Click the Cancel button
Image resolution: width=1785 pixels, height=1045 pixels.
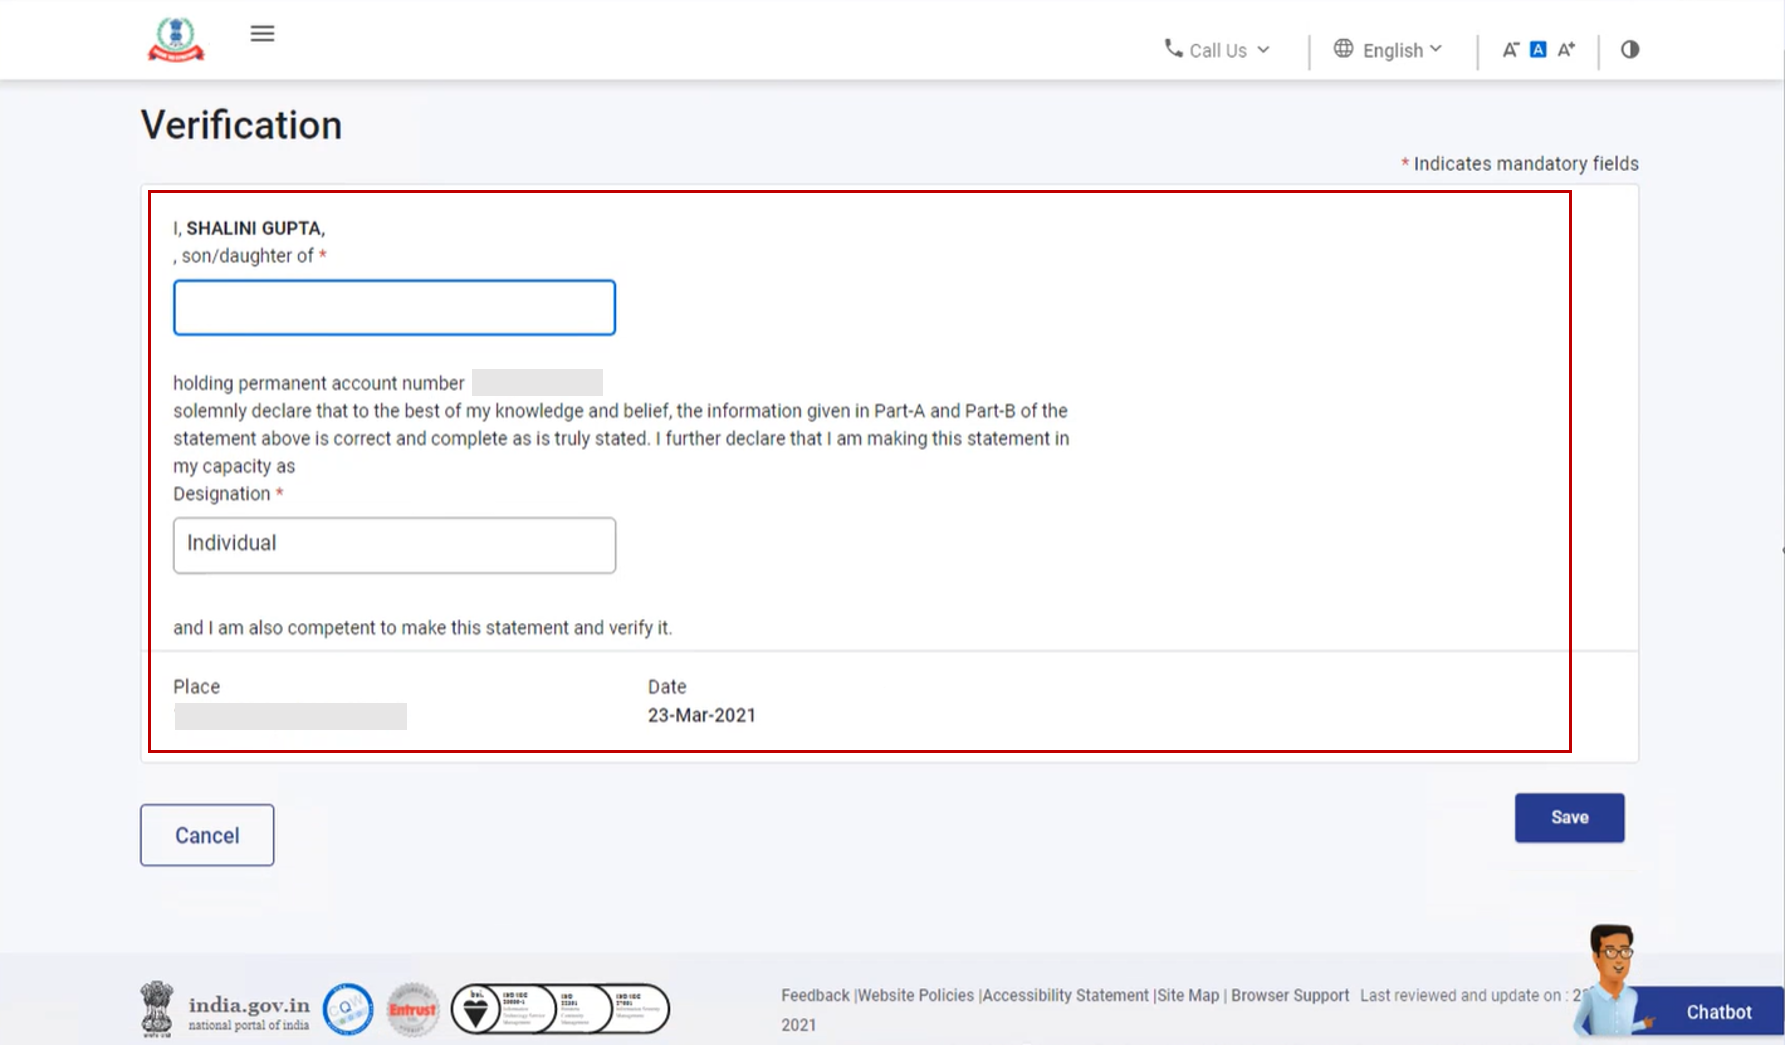coord(206,835)
